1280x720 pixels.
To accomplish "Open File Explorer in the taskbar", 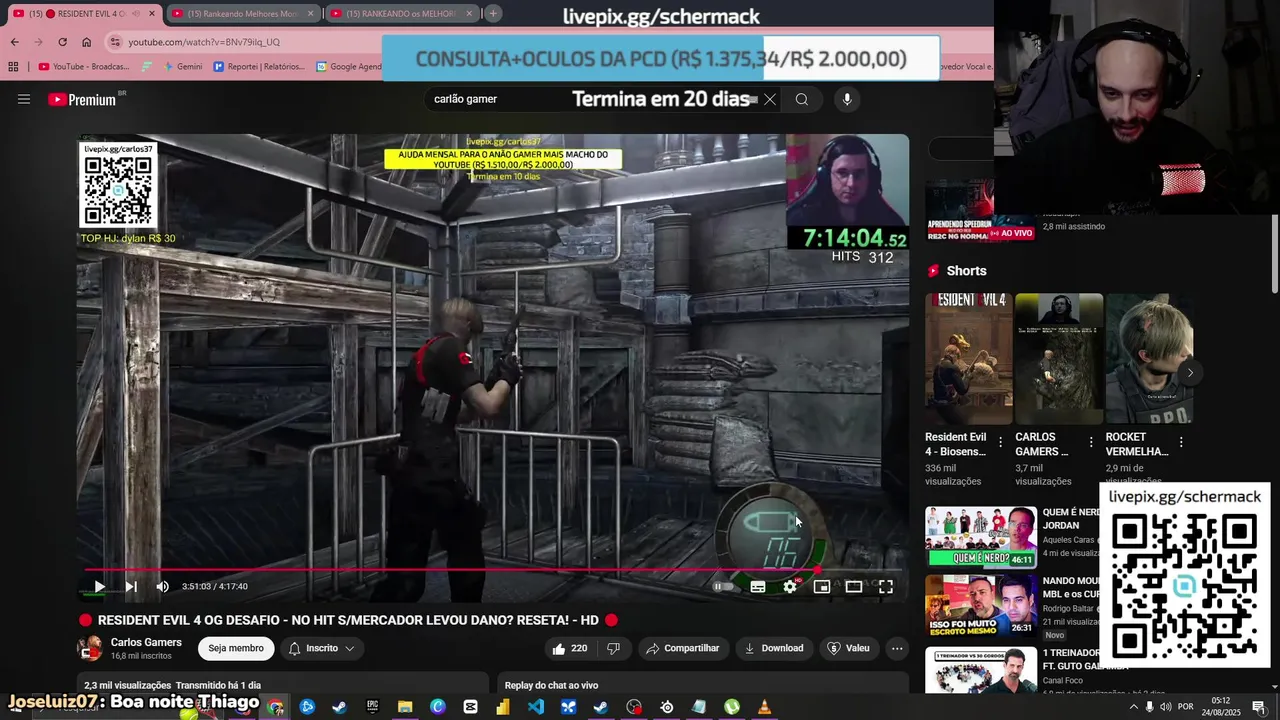I will click(x=405, y=707).
